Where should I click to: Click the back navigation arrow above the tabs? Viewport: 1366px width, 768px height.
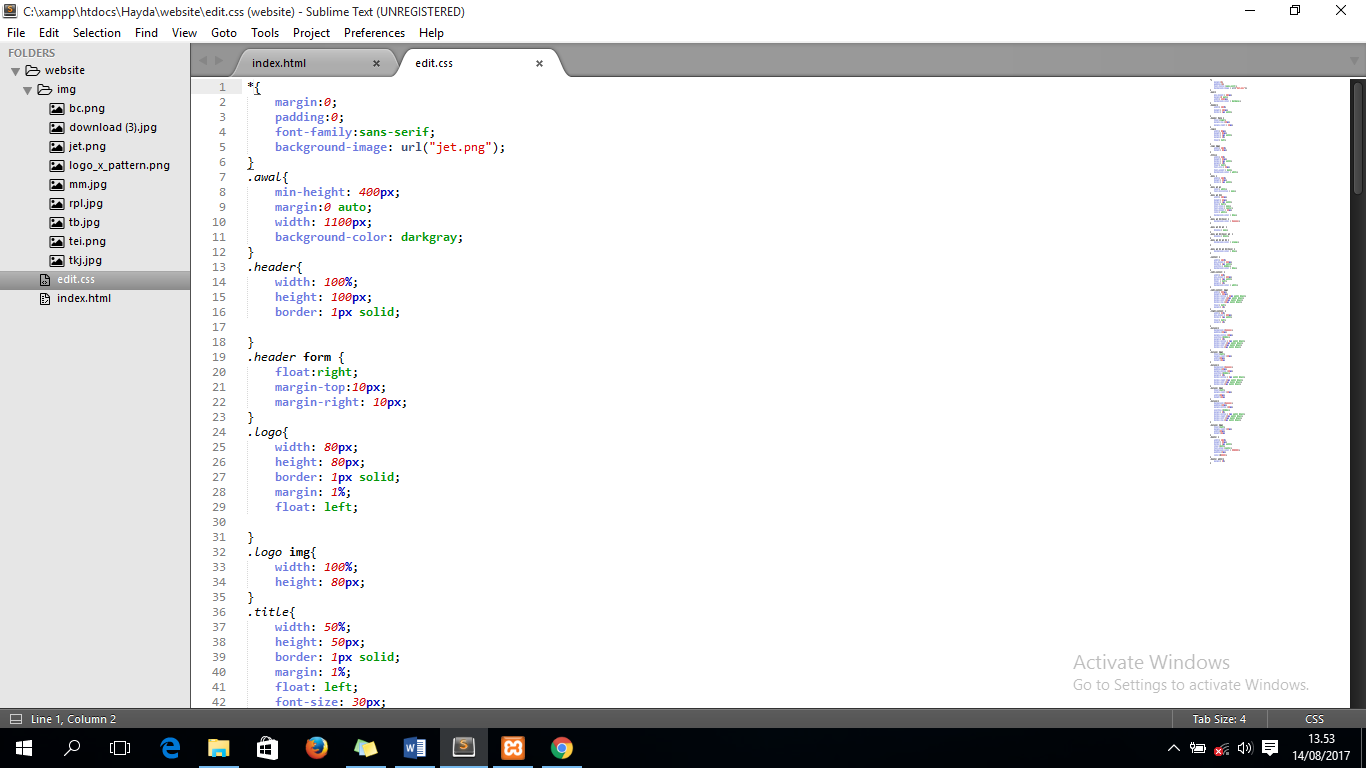click(x=204, y=61)
